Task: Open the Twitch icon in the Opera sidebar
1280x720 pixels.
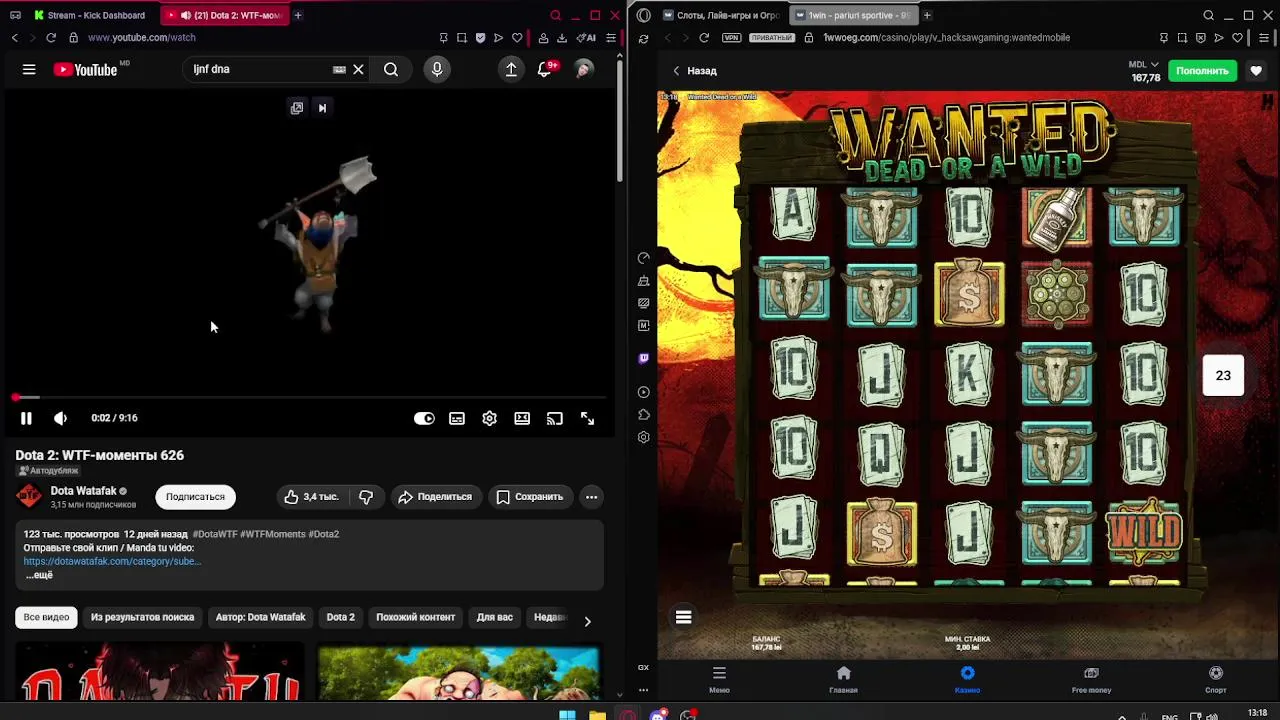Action: click(643, 358)
